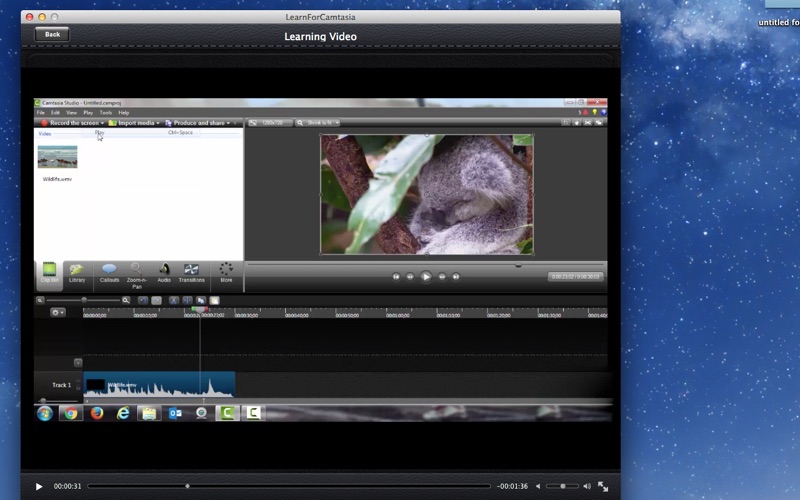
Task: Open the Library tab
Action: tap(77, 272)
